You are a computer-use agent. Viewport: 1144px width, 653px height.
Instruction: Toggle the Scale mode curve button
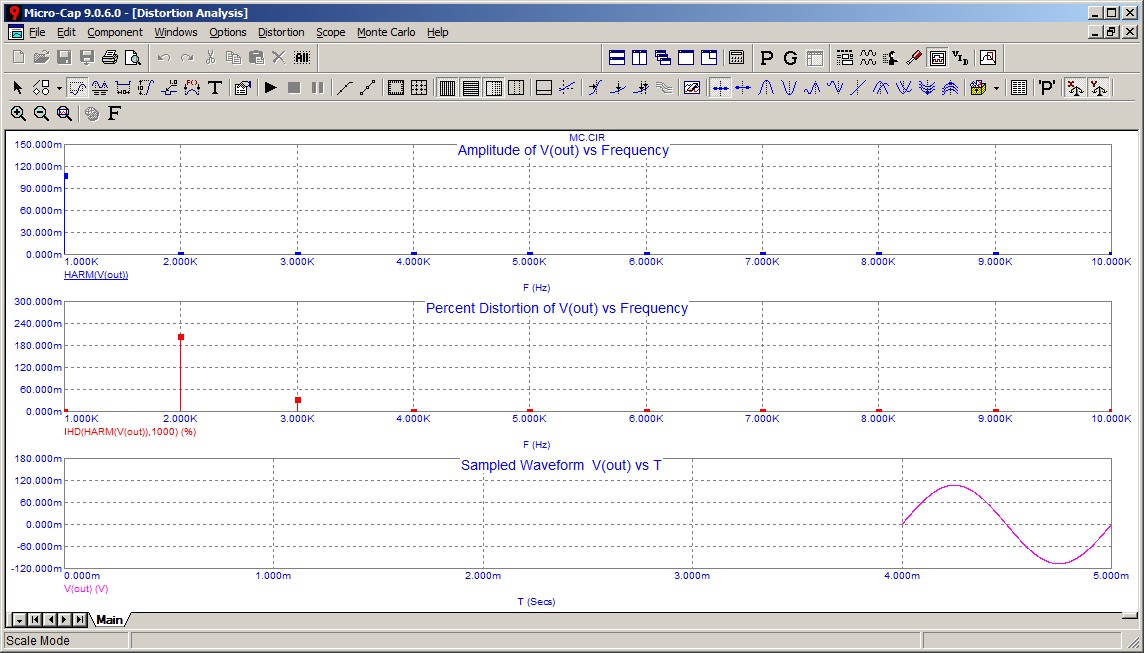(x=77, y=88)
